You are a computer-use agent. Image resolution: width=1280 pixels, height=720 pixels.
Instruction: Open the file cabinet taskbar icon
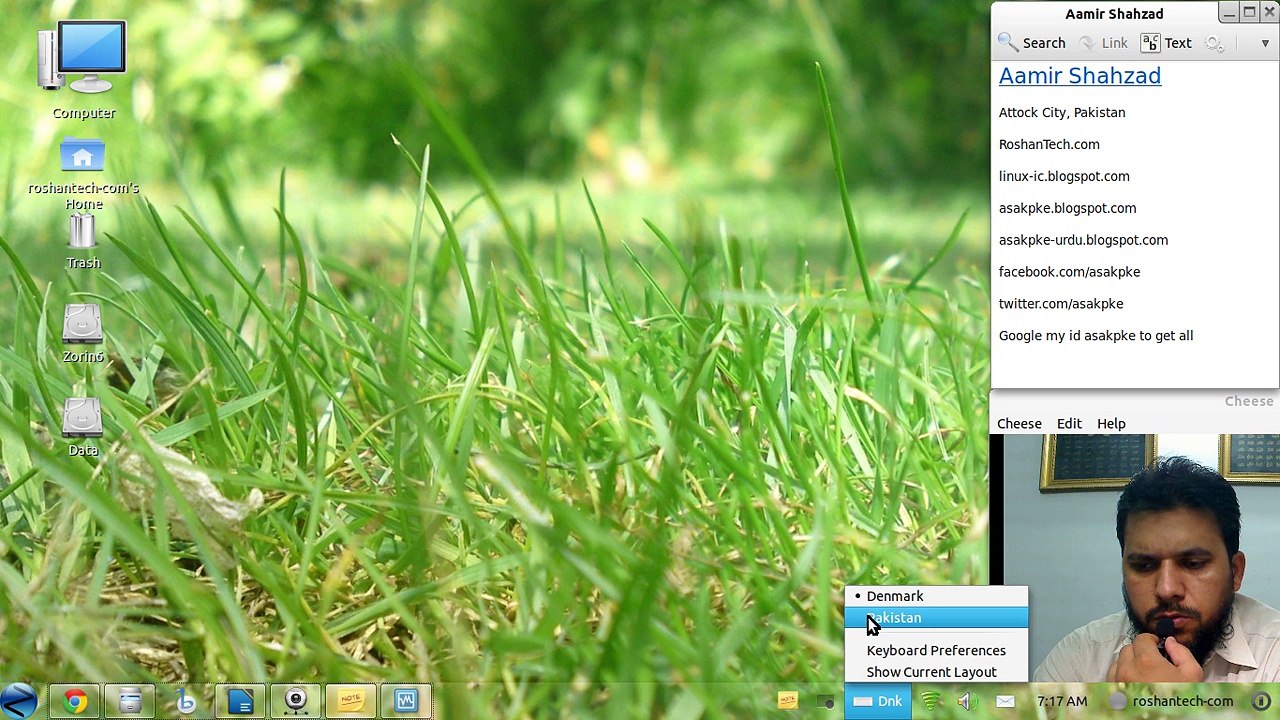click(x=130, y=702)
